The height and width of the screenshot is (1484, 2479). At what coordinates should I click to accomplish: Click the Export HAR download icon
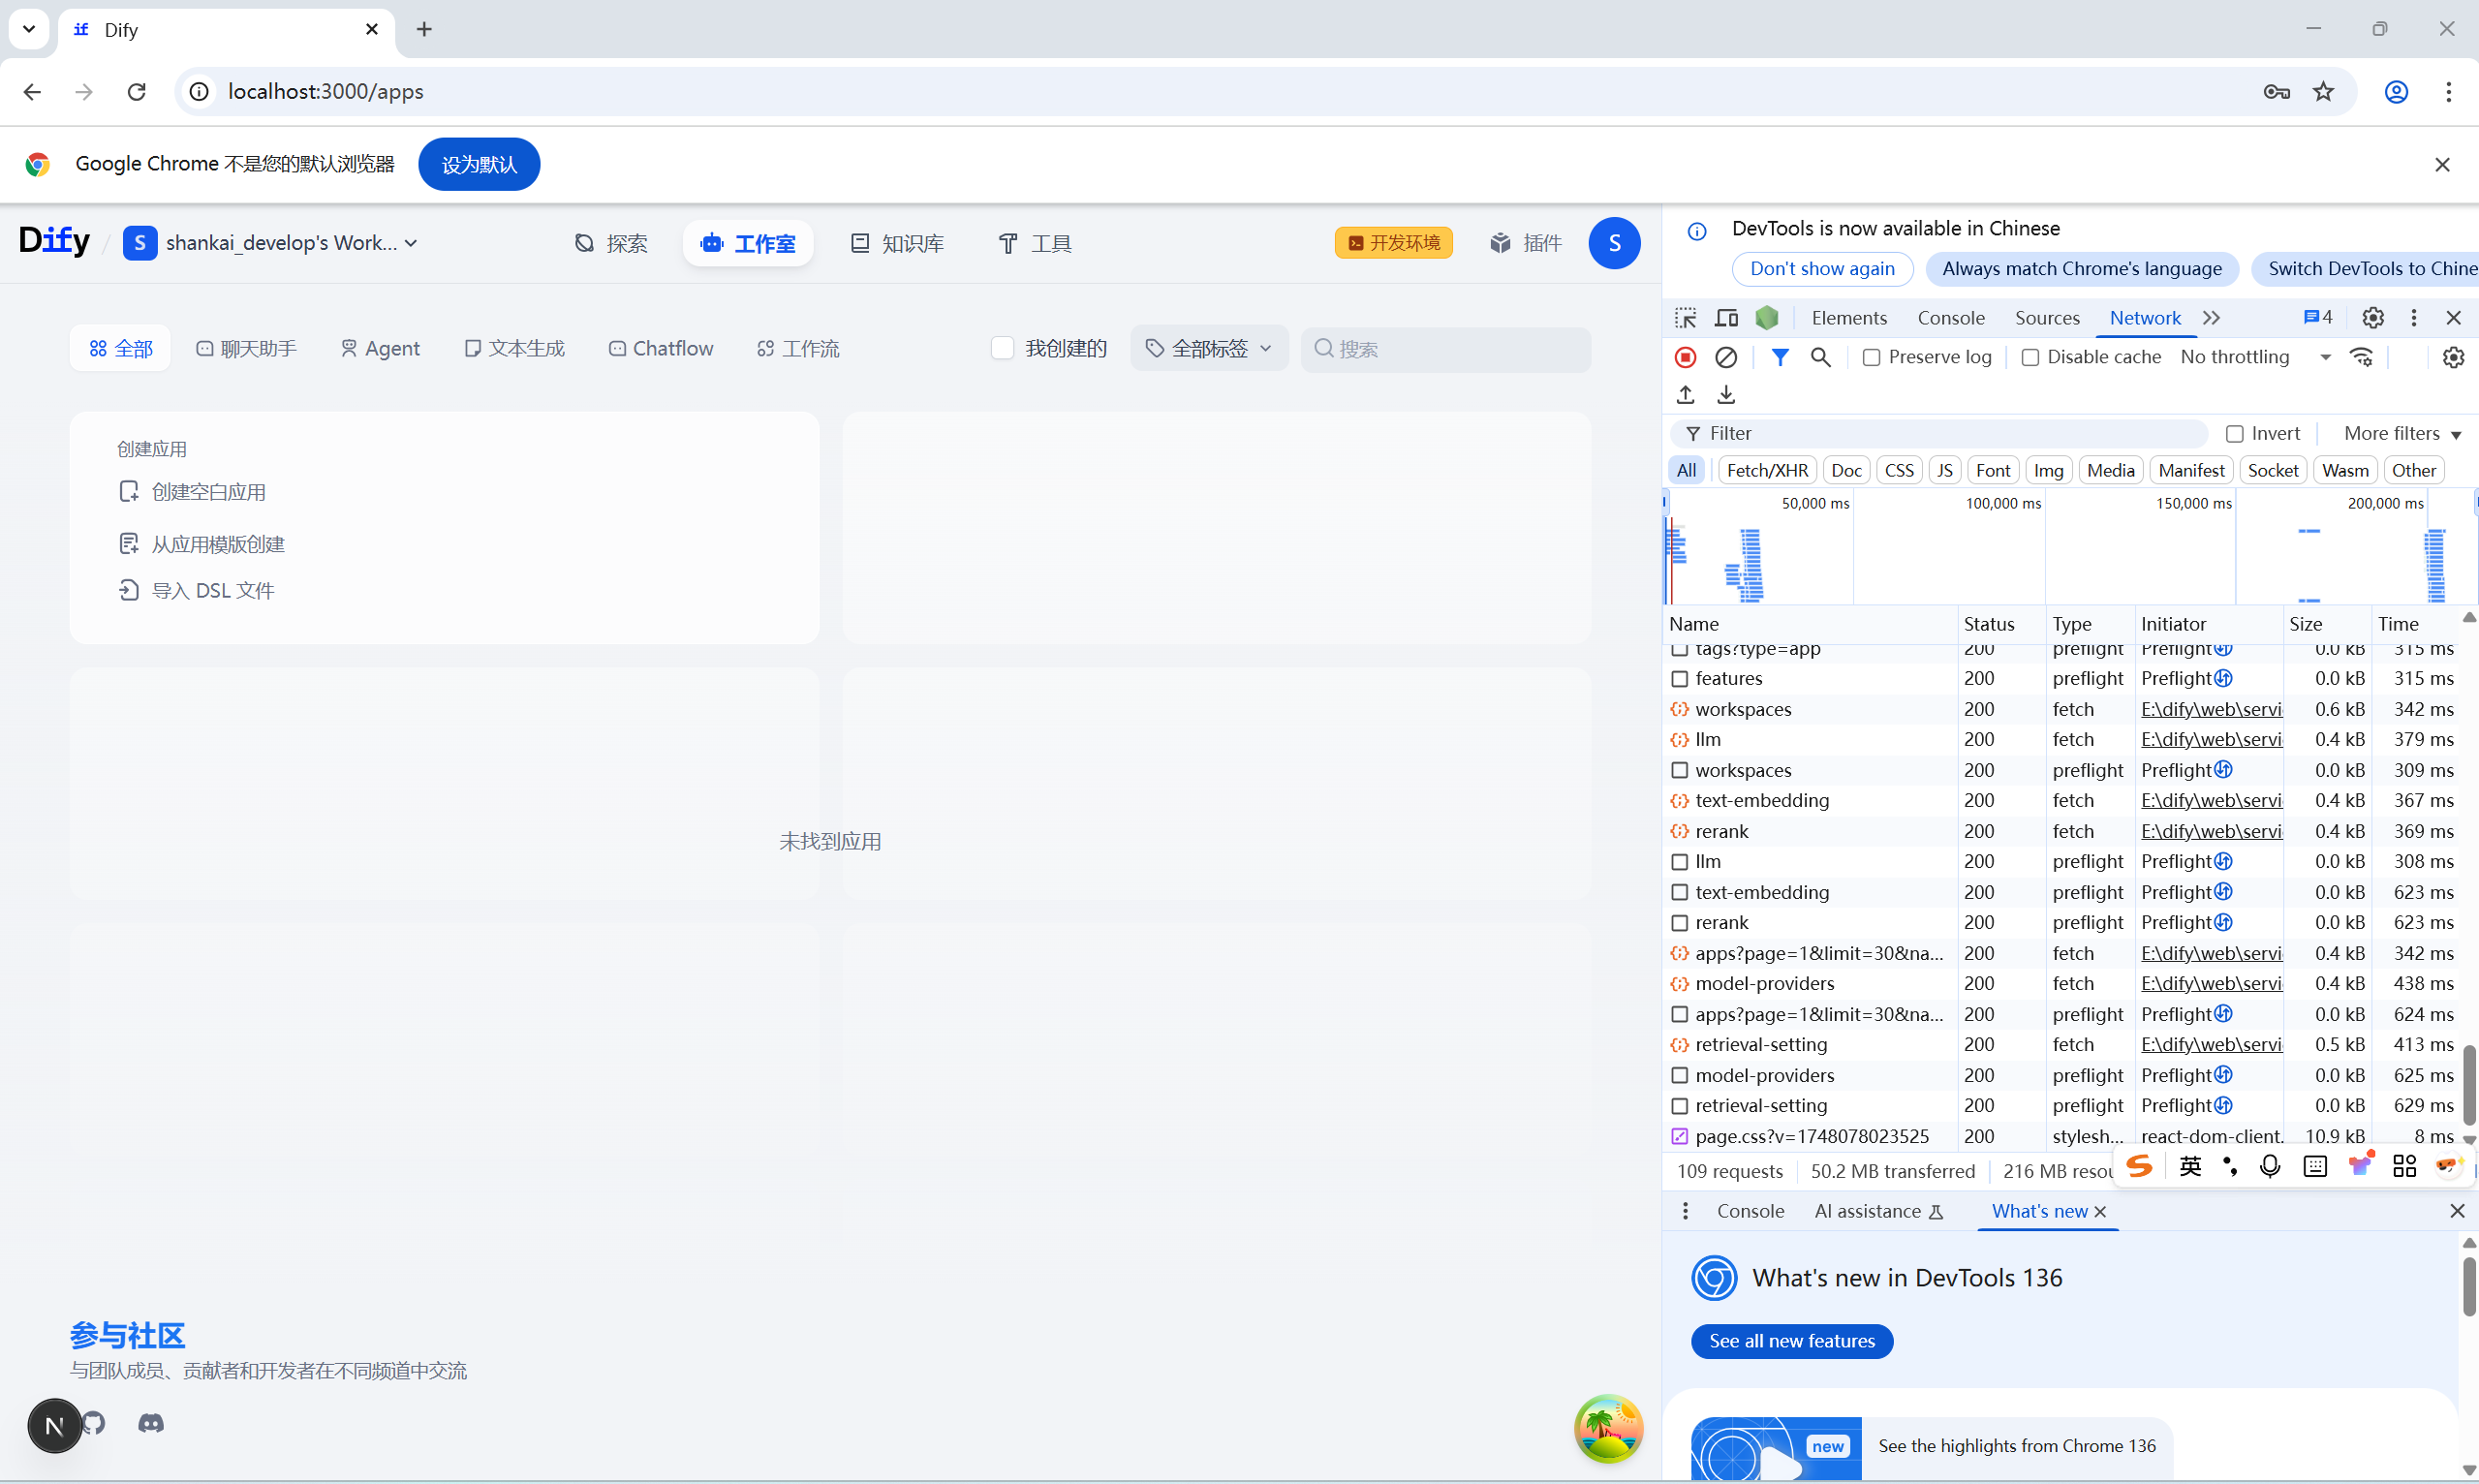pyautogui.click(x=1726, y=395)
